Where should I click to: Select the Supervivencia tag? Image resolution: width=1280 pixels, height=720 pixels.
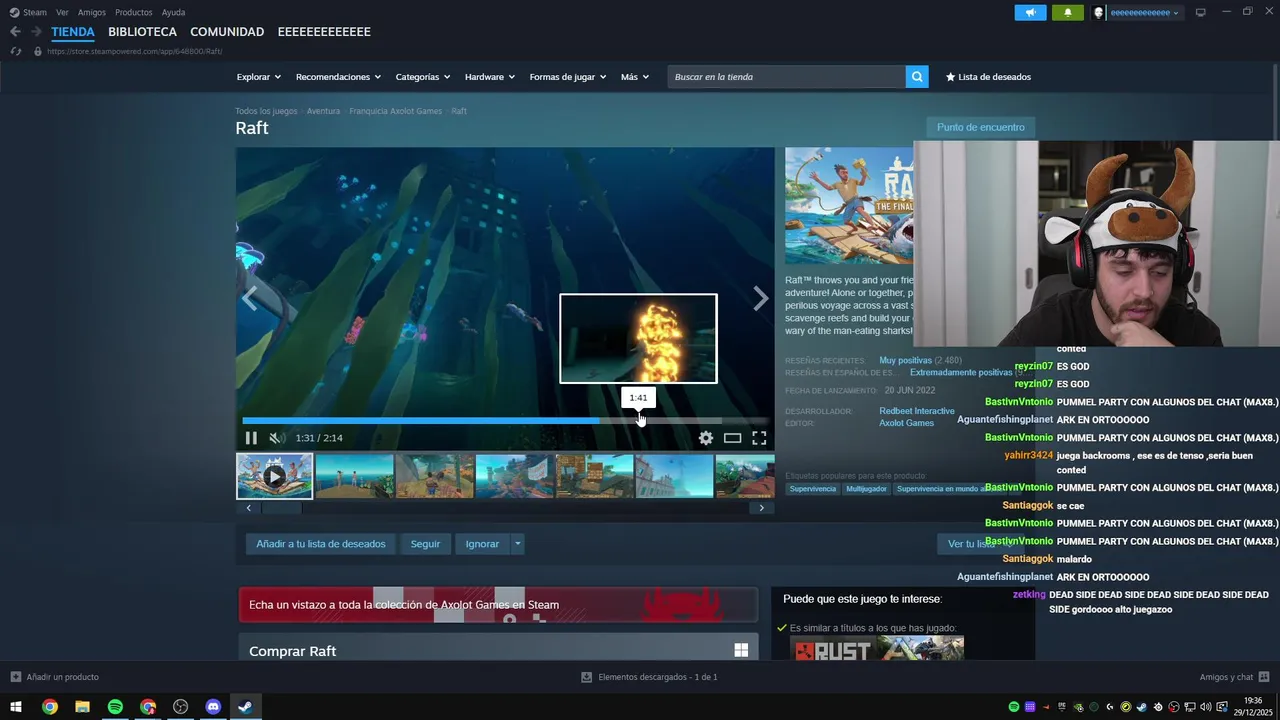coord(813,489)
